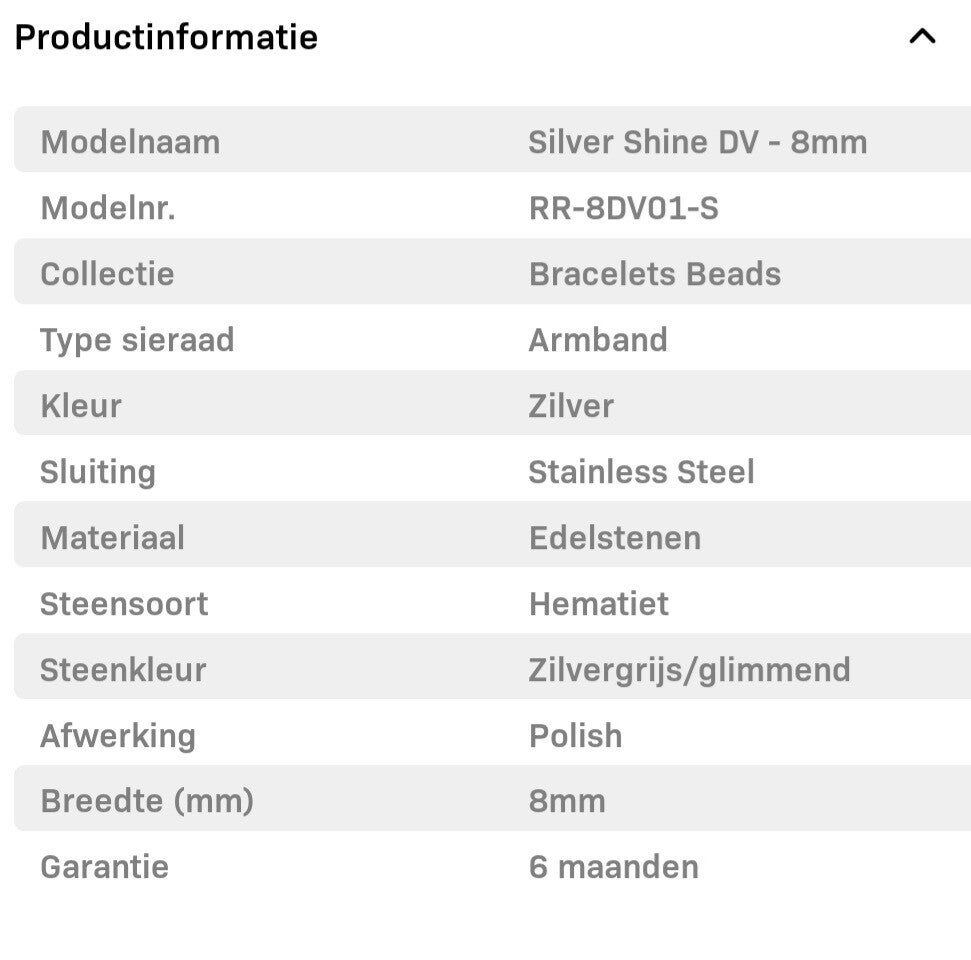This screenshot has height=960, width=971.
Task: Click the Zilver color value
Action: (571, 406)
